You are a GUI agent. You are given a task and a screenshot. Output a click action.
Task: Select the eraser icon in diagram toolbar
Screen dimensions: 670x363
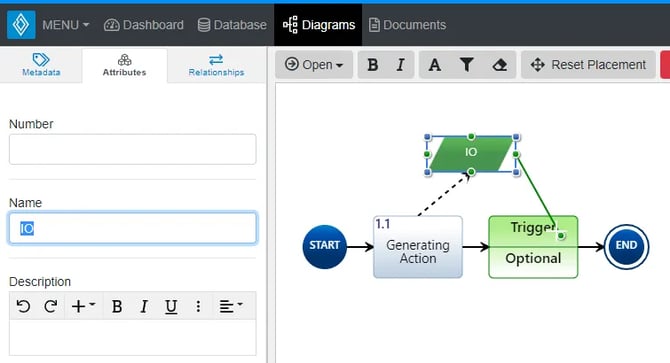tap(500, 65)
